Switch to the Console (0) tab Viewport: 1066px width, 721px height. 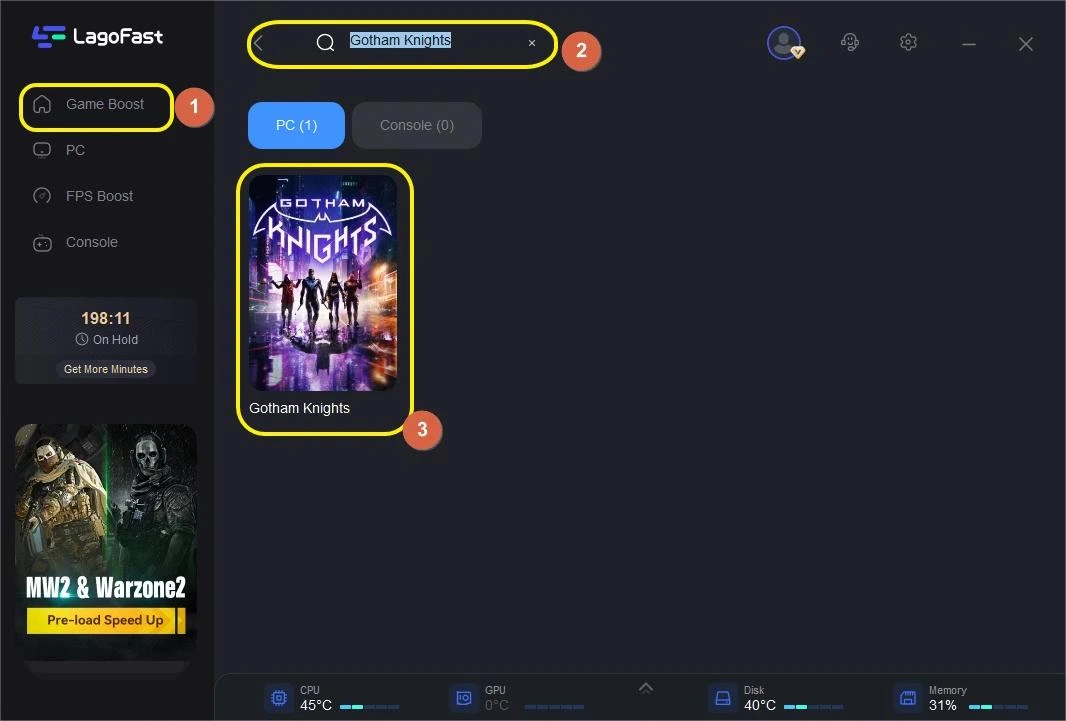[x=417, y=126]
